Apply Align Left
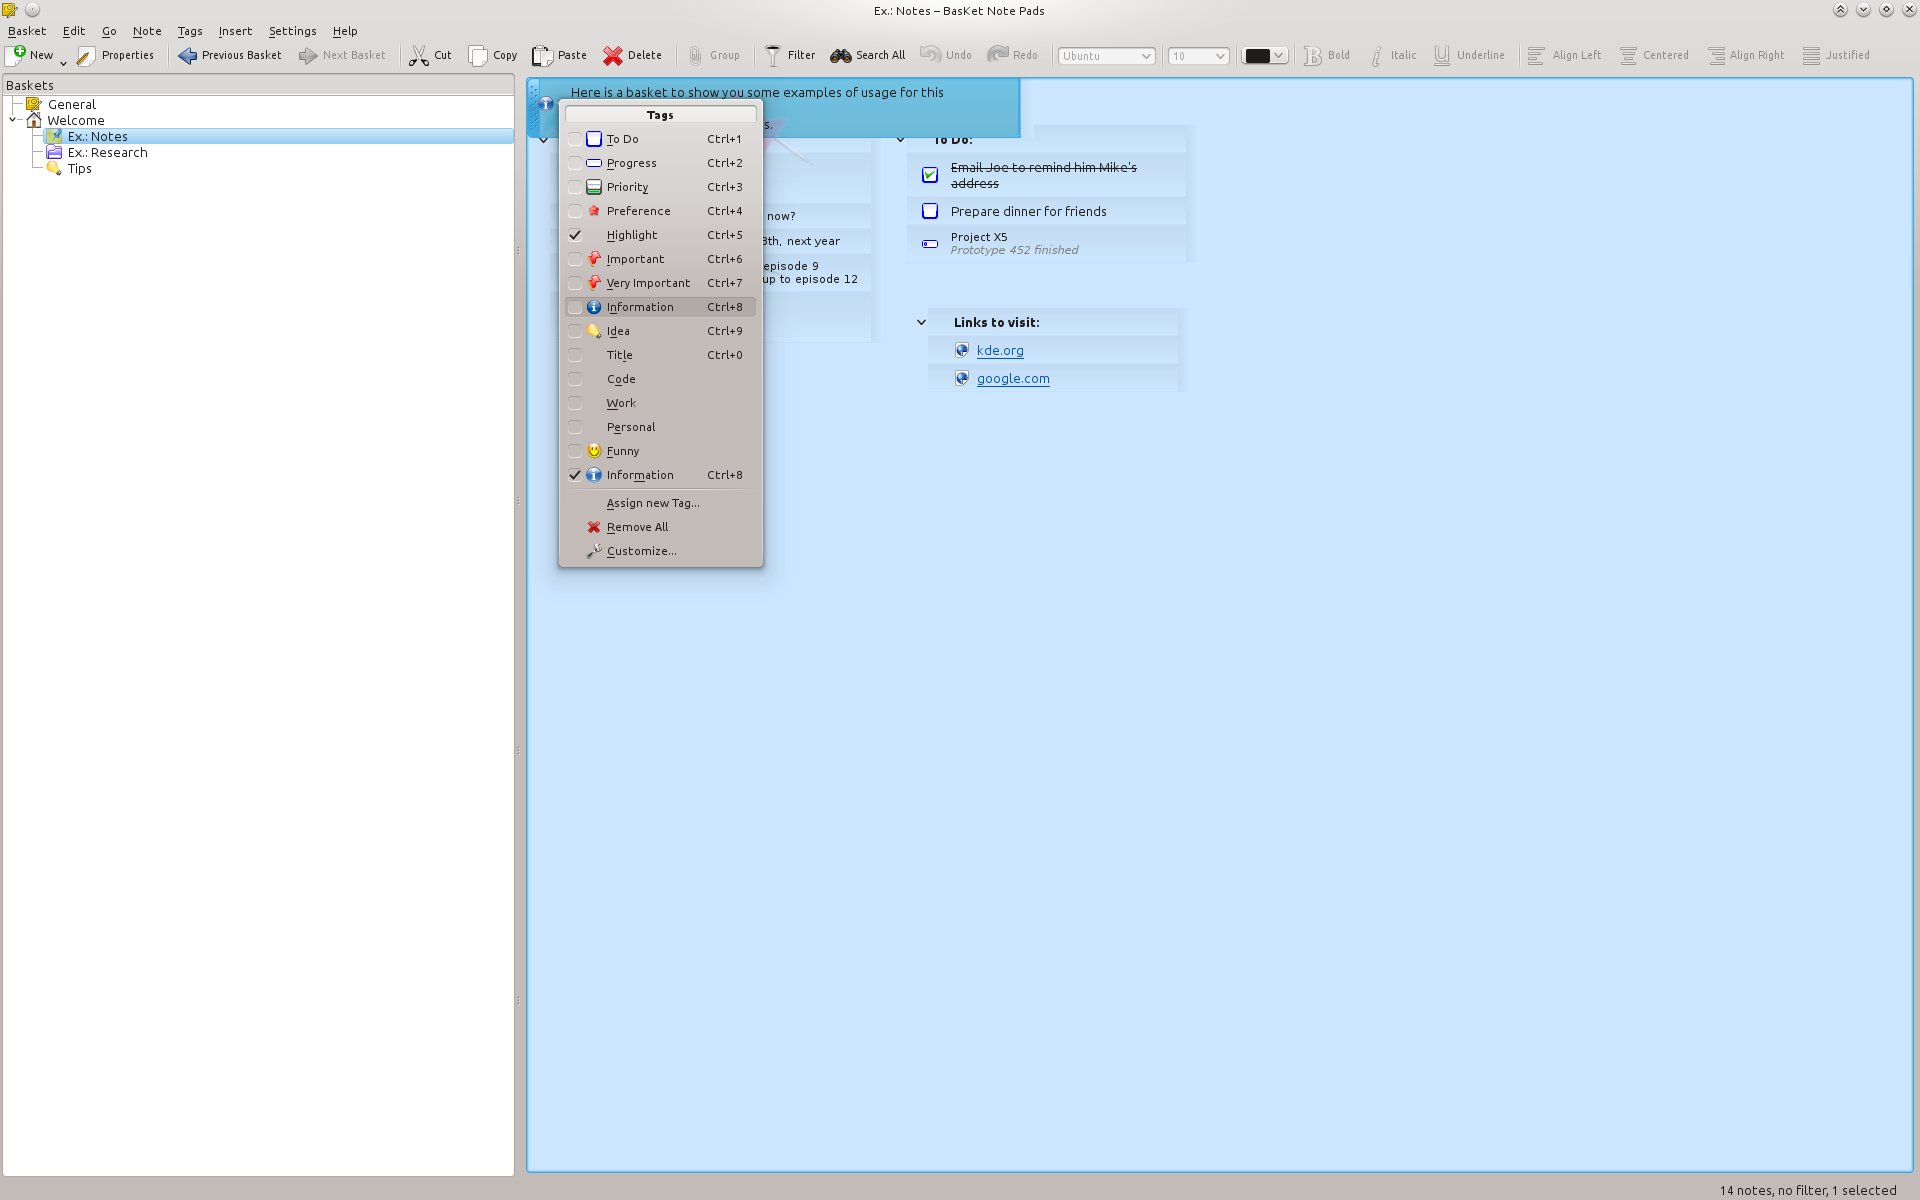This screenshot has width=1920, height=1200. point(1564,55)
